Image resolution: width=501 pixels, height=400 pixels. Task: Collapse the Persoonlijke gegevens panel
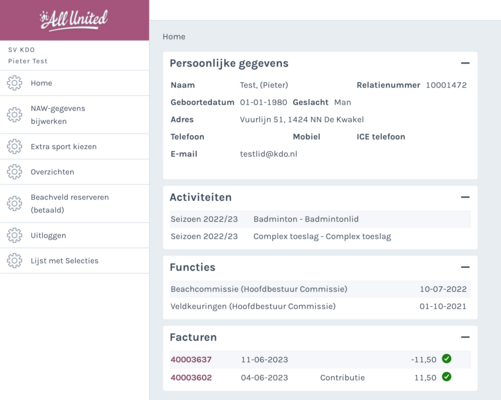[465, 63]
